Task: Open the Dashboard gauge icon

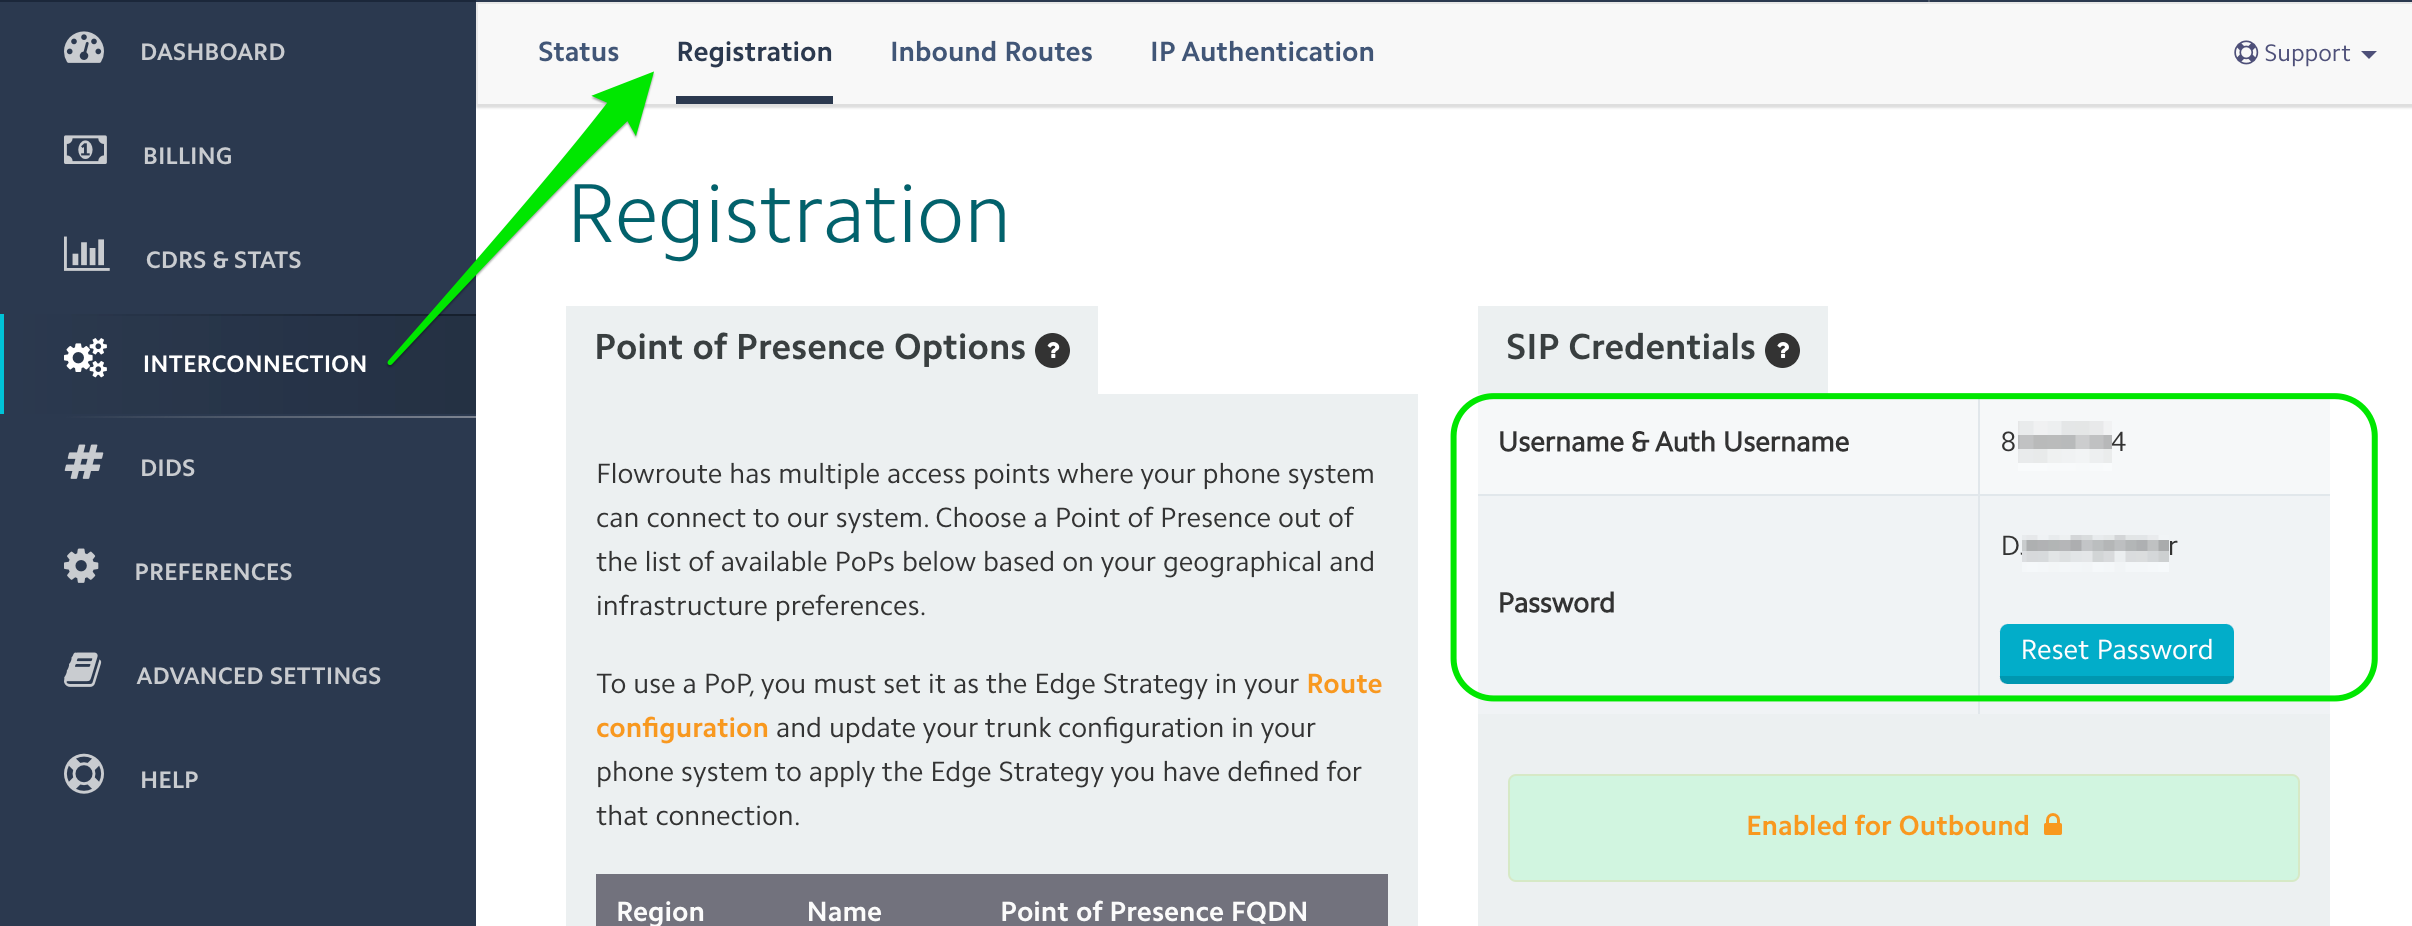Action: (84, 48)
